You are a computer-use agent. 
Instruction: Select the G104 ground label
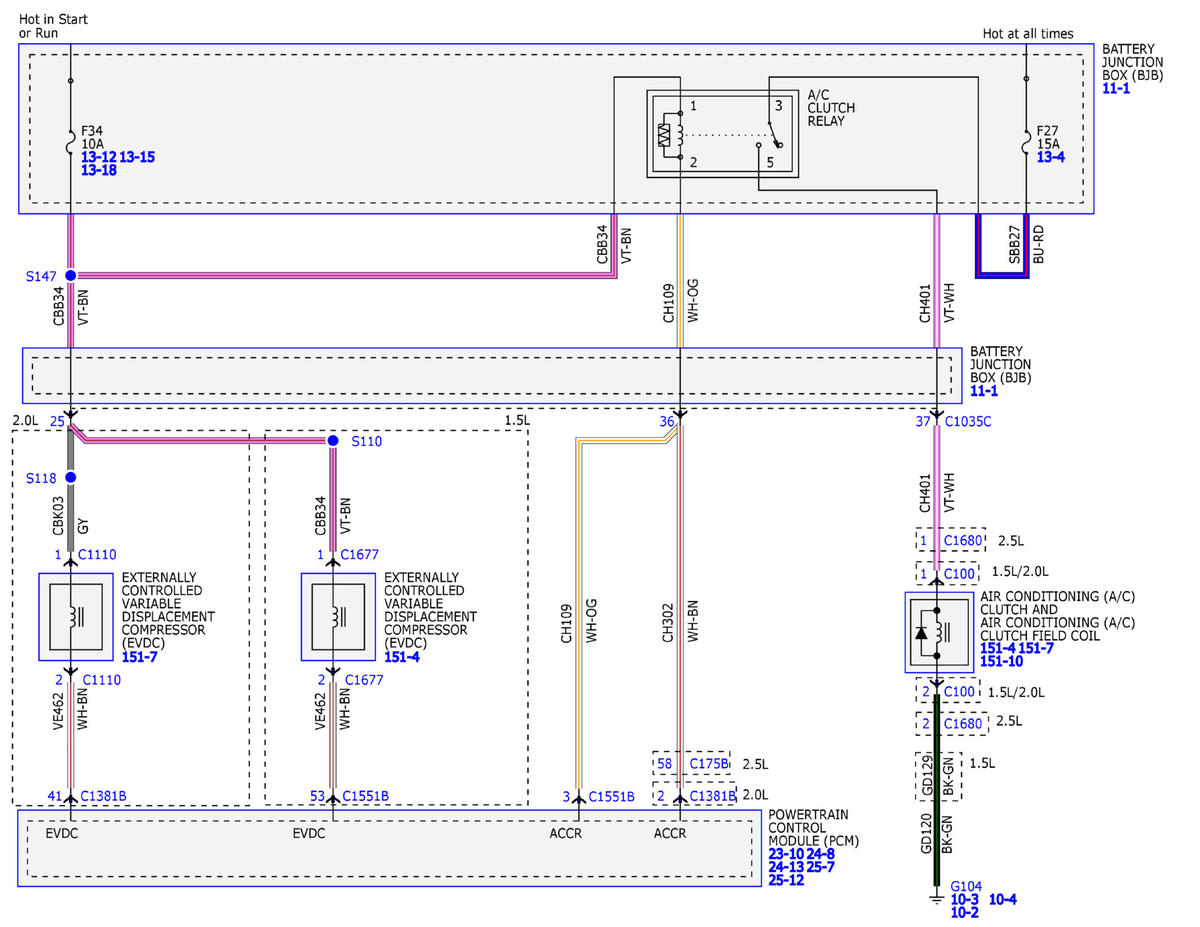[x=966, y=886]
